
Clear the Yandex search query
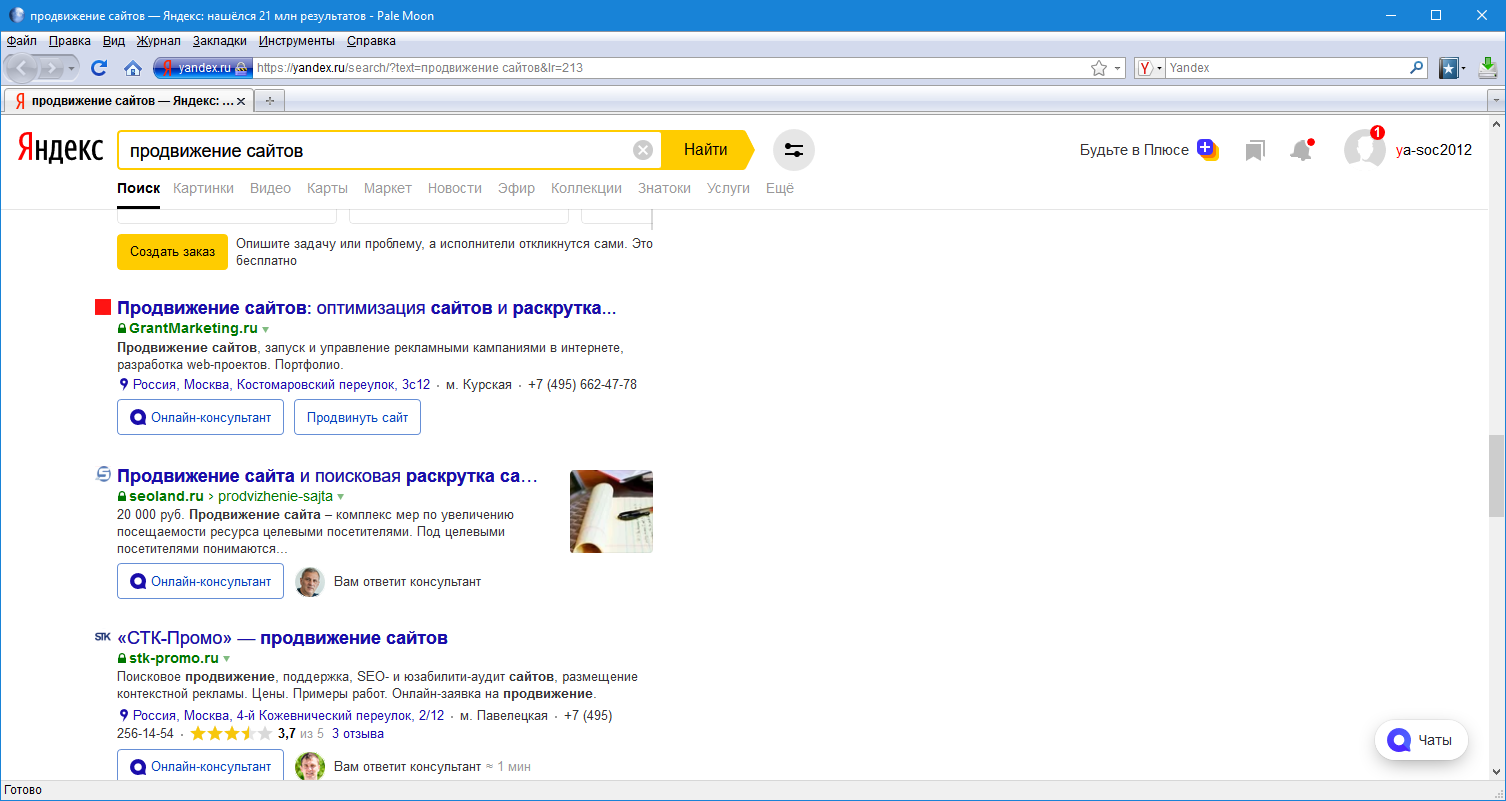click(x=643, y=150)
